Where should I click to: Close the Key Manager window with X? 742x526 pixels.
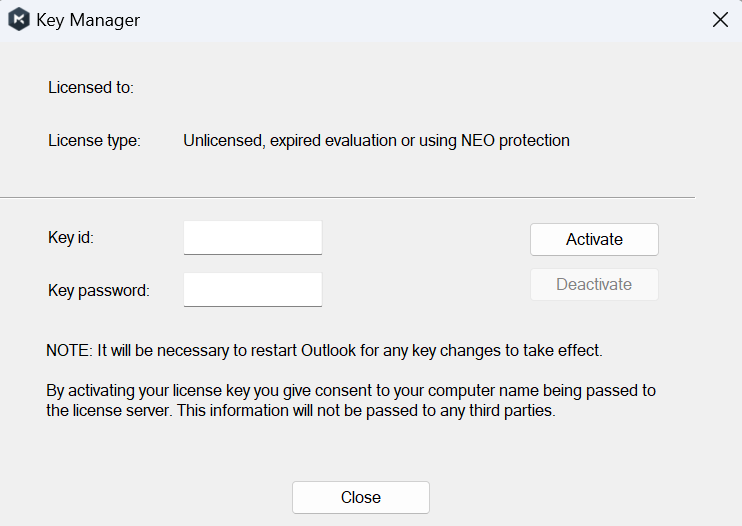[x=720, y=20]
